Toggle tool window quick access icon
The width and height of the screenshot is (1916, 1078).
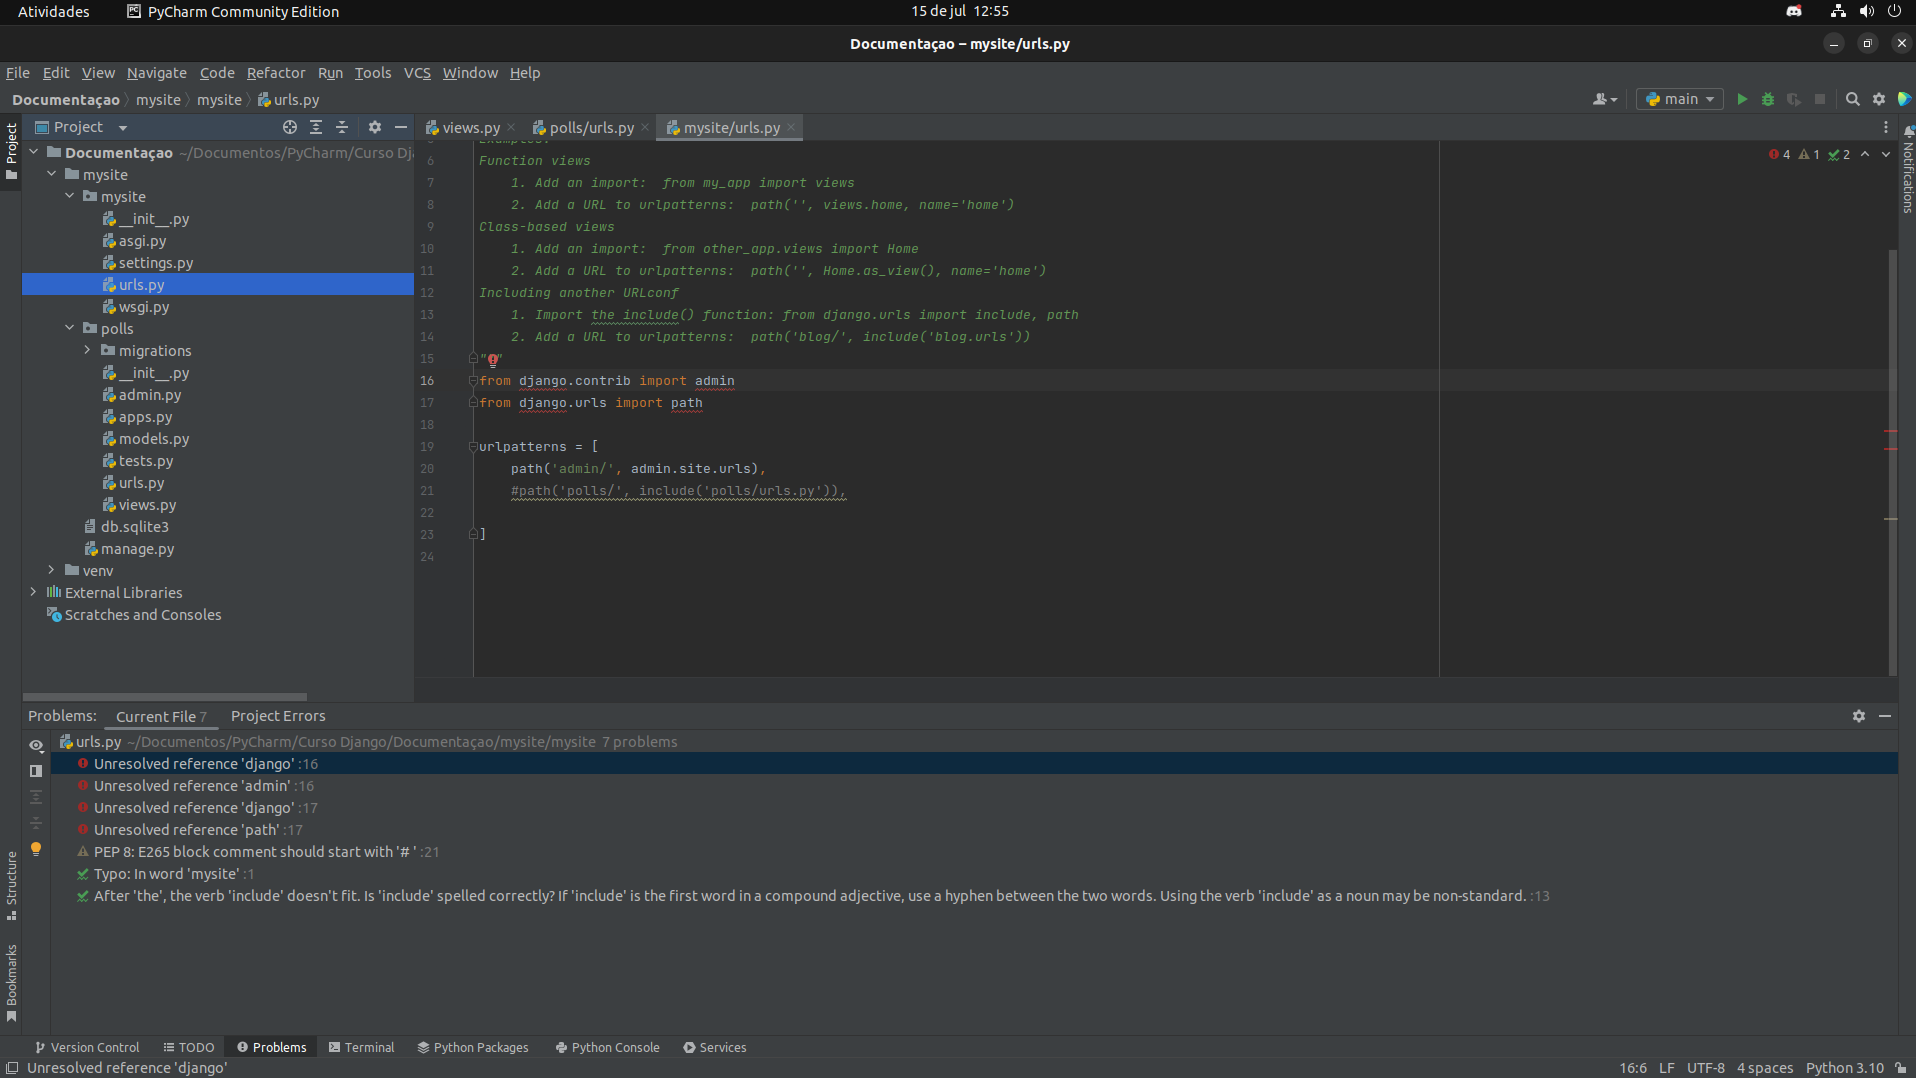tap(12, 1068)
